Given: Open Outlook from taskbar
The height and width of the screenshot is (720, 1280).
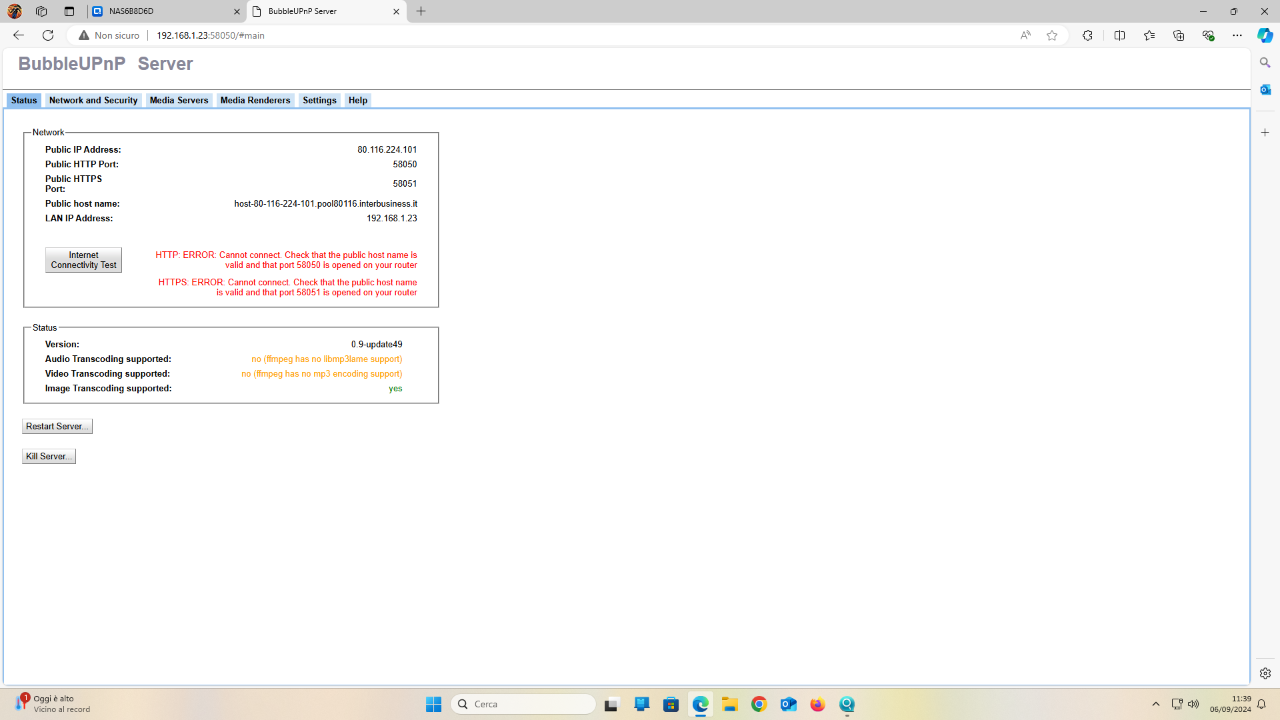Looking at the screenshot, I should coord(789,704).
